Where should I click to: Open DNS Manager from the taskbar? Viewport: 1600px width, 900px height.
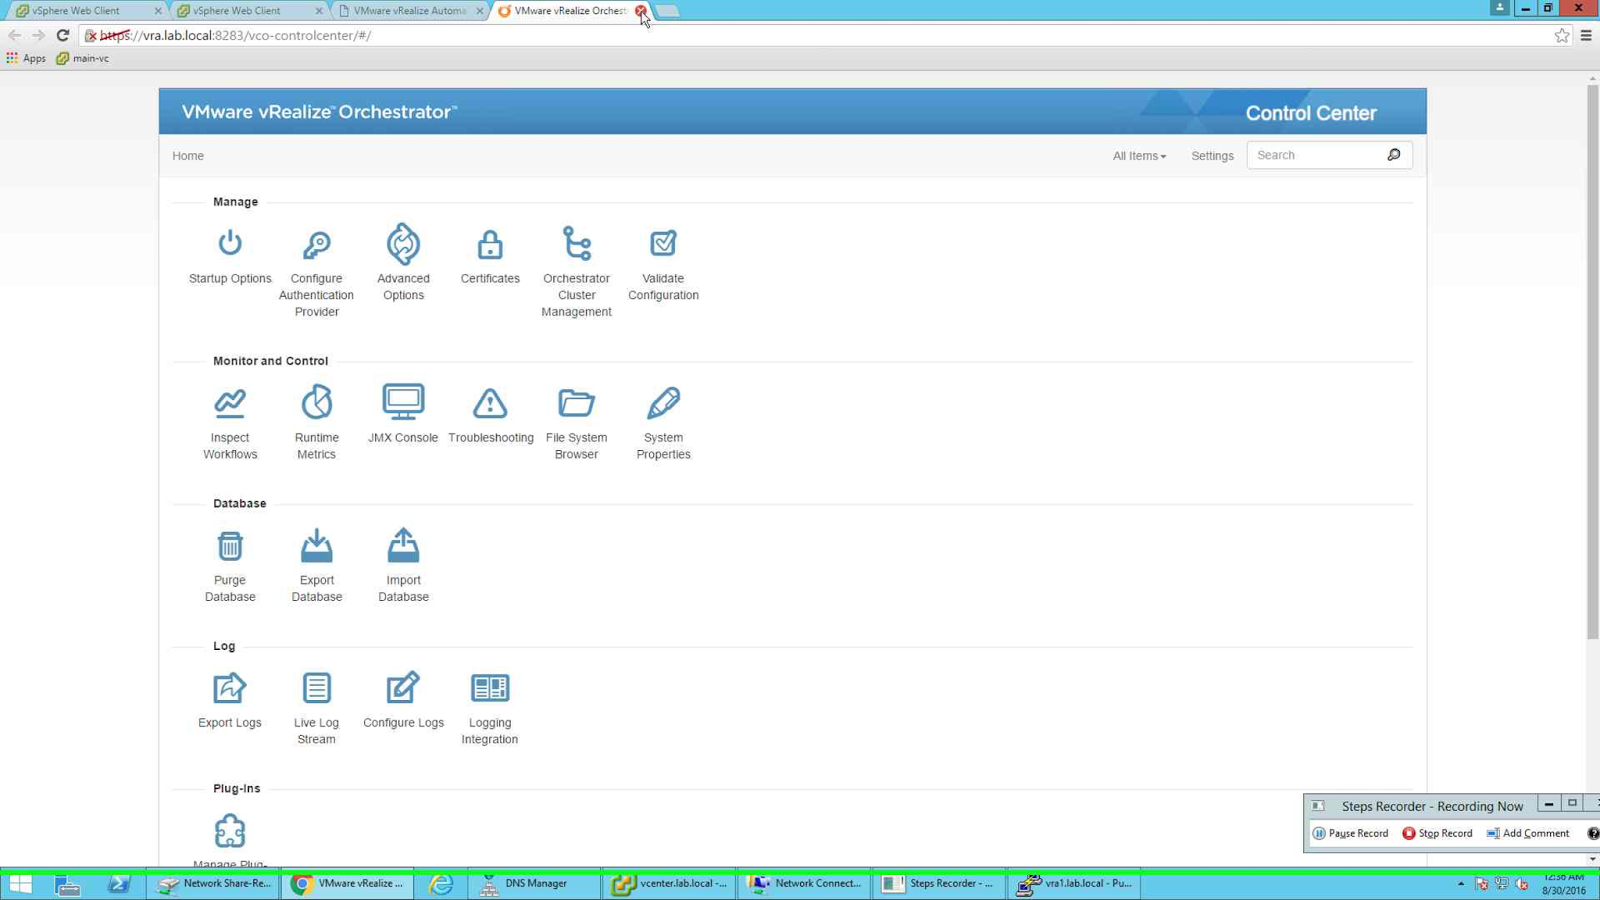[534, 884]
